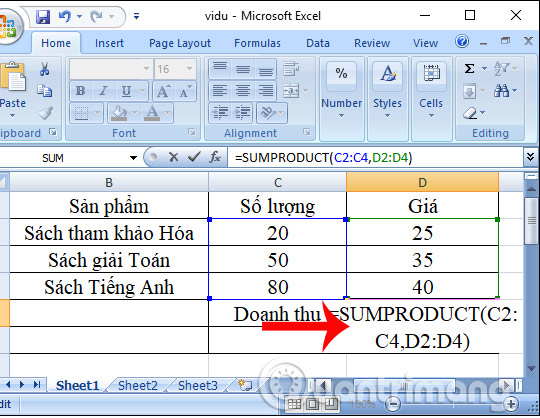The width and height of the screenshot is (540, 418).
Task: Switch to the Page Layout tab
Action: (180, 43)
